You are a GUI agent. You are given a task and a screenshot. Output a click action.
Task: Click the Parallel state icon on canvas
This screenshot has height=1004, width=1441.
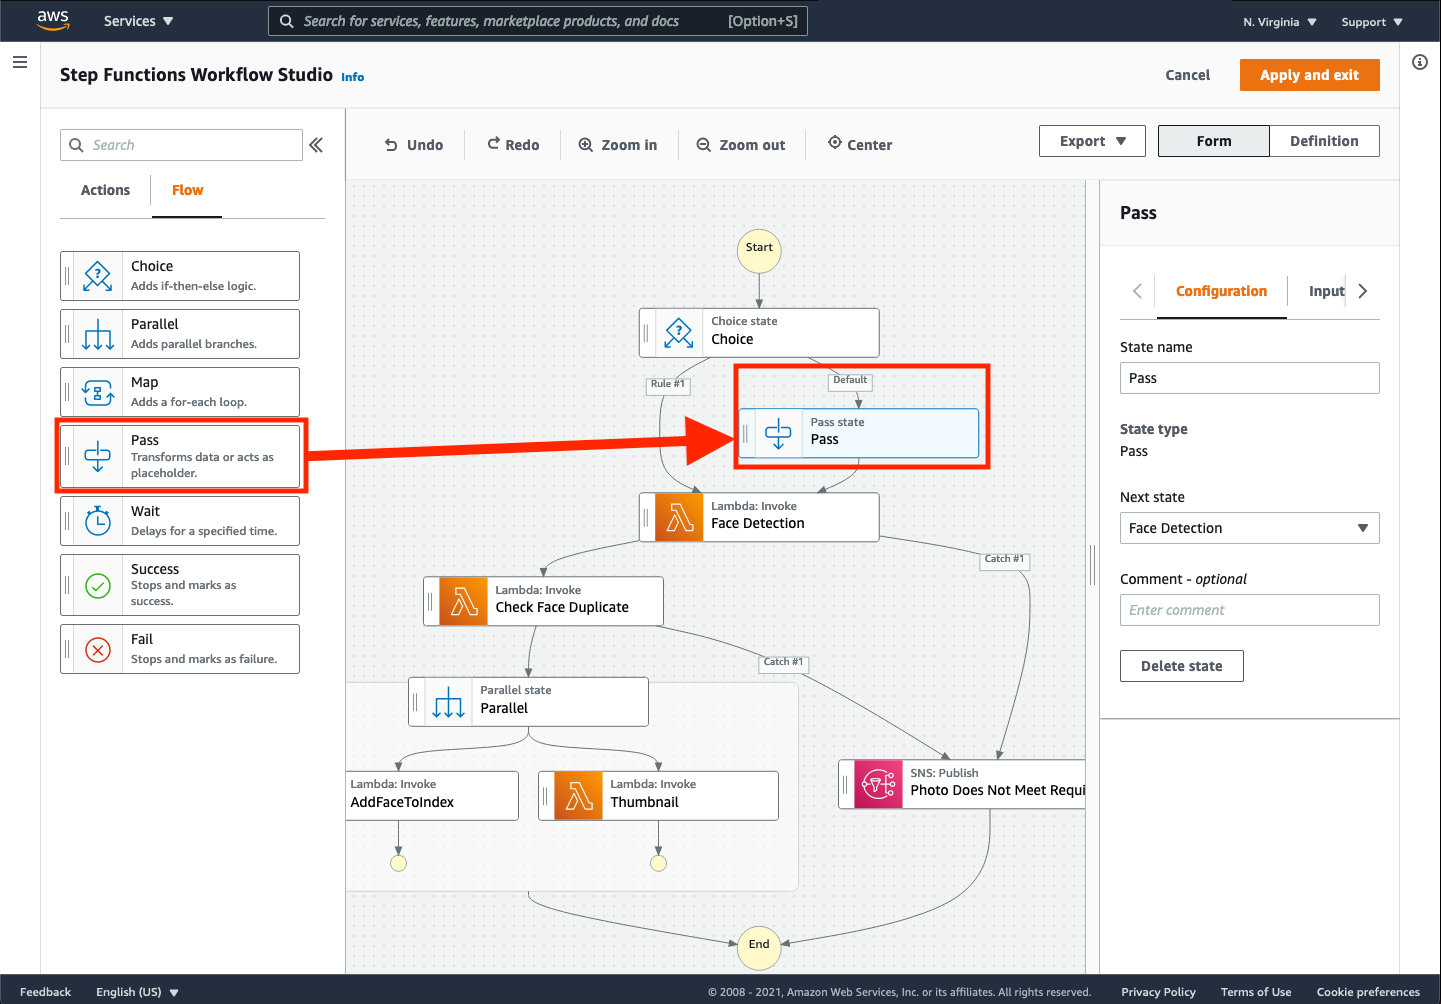[449, 702]
